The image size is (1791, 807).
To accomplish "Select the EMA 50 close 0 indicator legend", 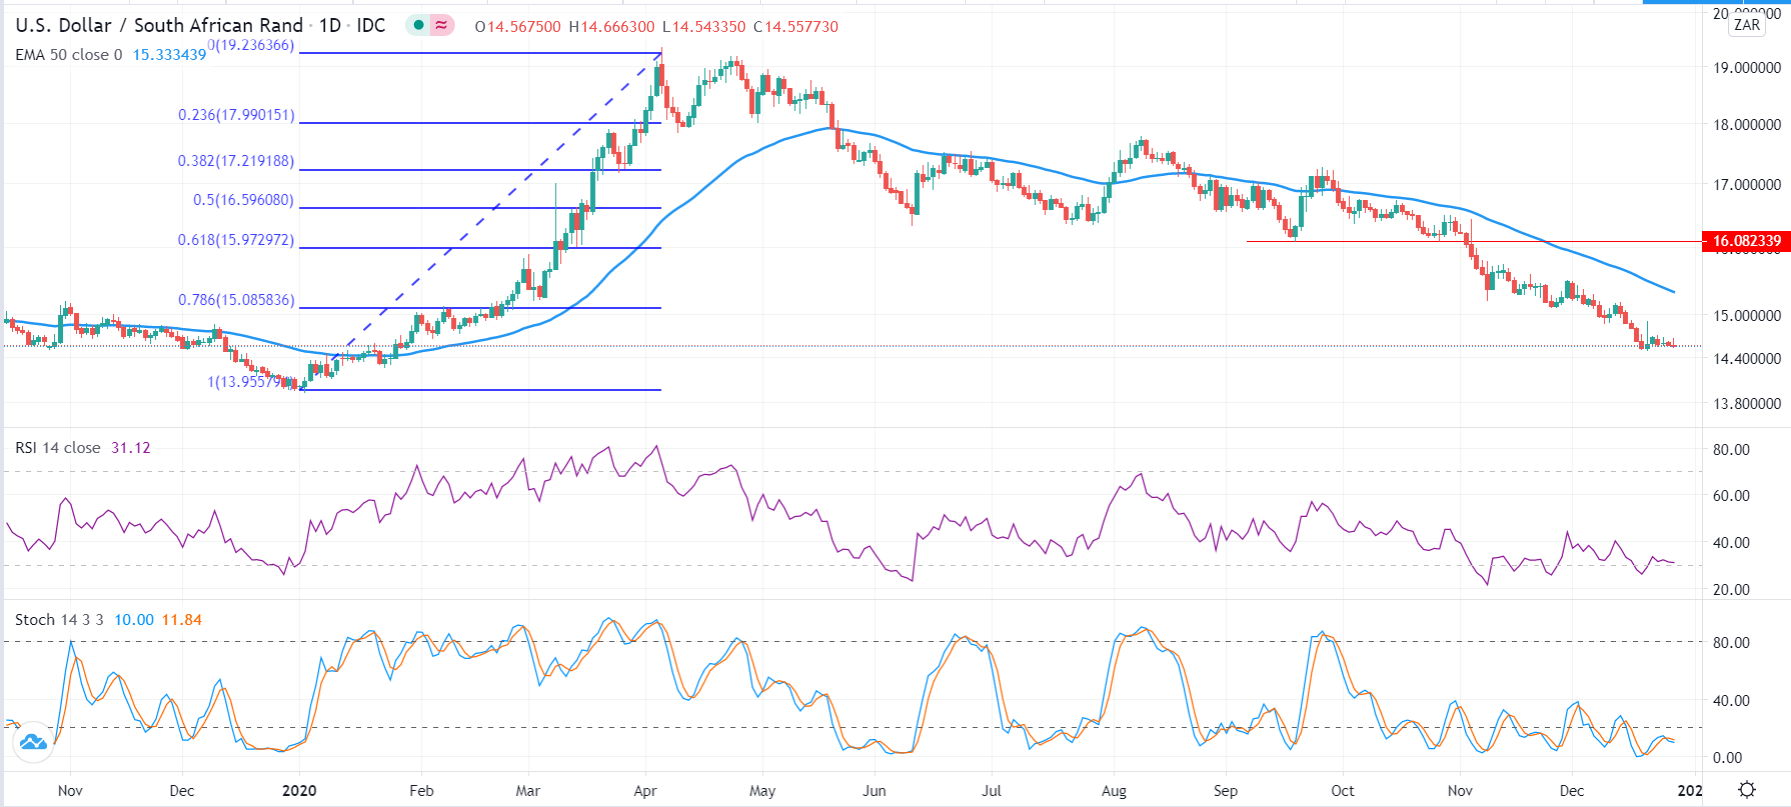I will coord(69,55).
